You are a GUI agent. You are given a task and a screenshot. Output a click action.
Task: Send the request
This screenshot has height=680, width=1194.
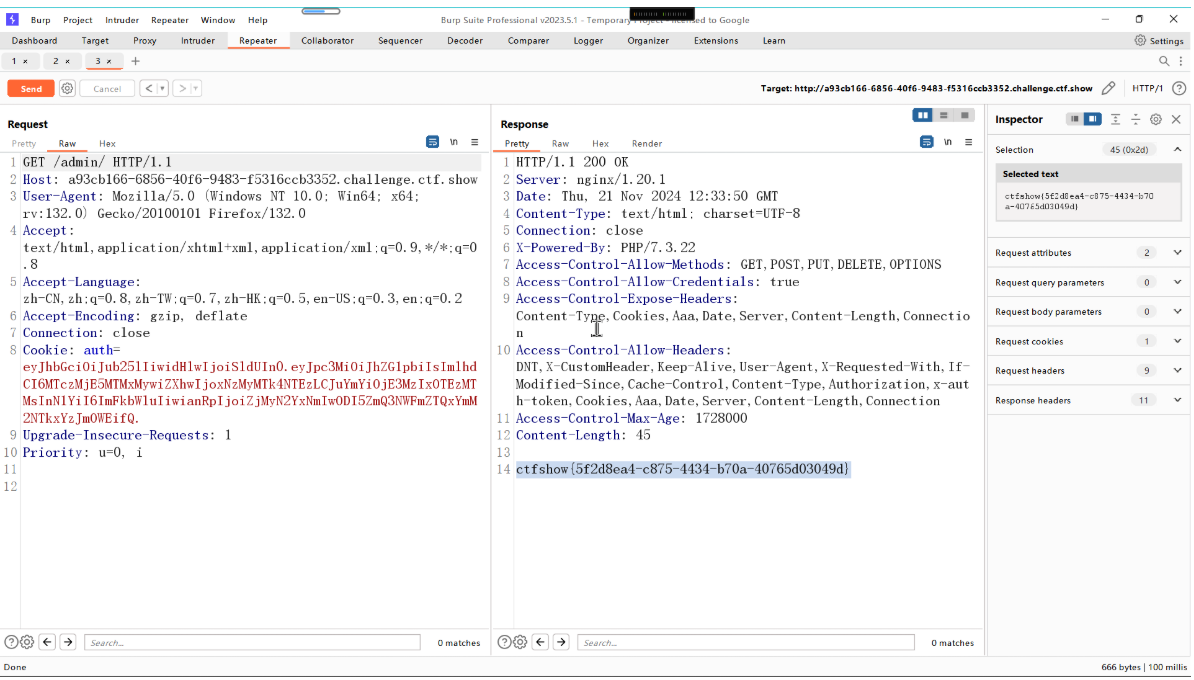click(x=31, y=88)
